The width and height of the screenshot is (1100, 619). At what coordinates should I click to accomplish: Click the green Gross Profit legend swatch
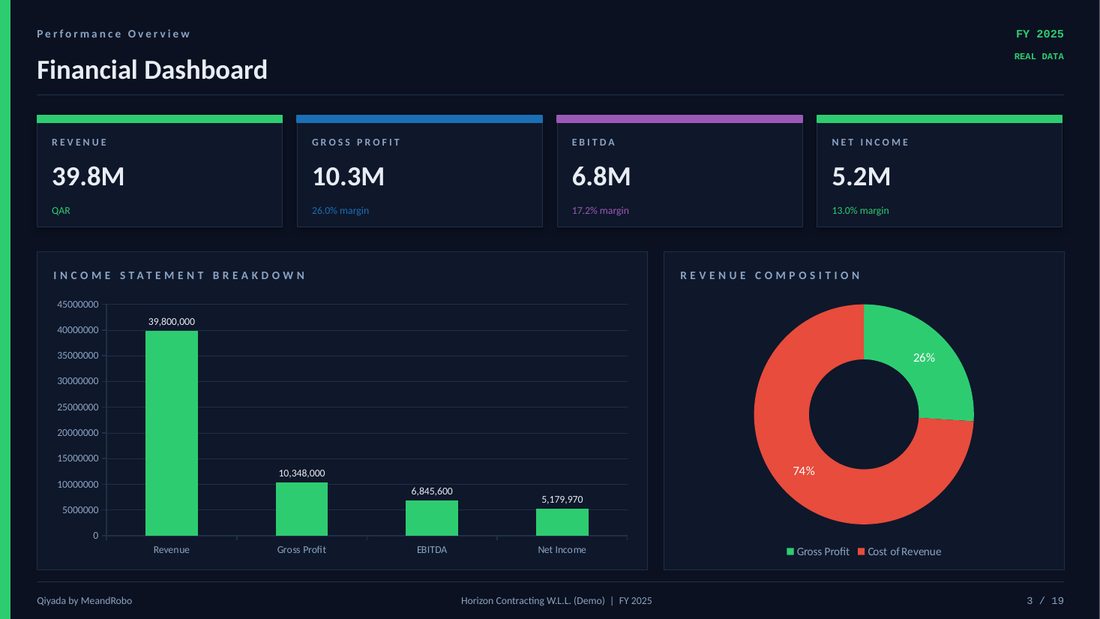(790, 552)
